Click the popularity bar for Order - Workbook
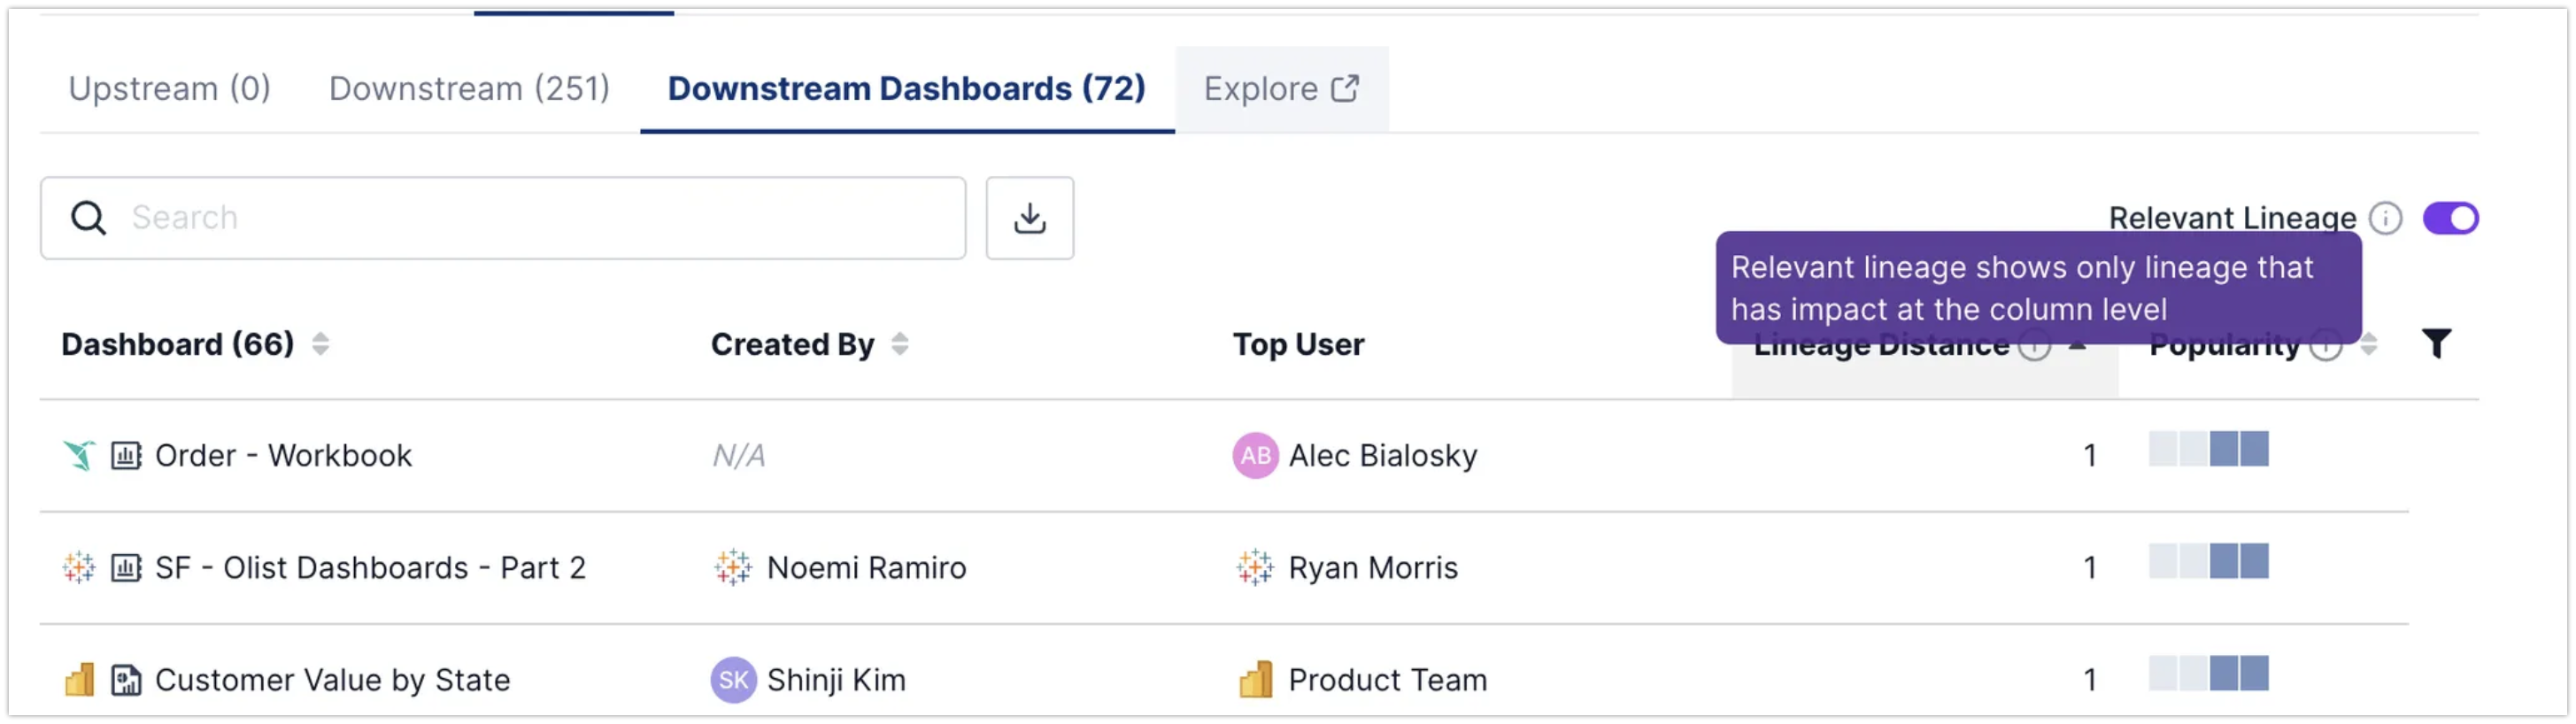Viewport: 2576px width, 724px height. tap(2208, 449)
